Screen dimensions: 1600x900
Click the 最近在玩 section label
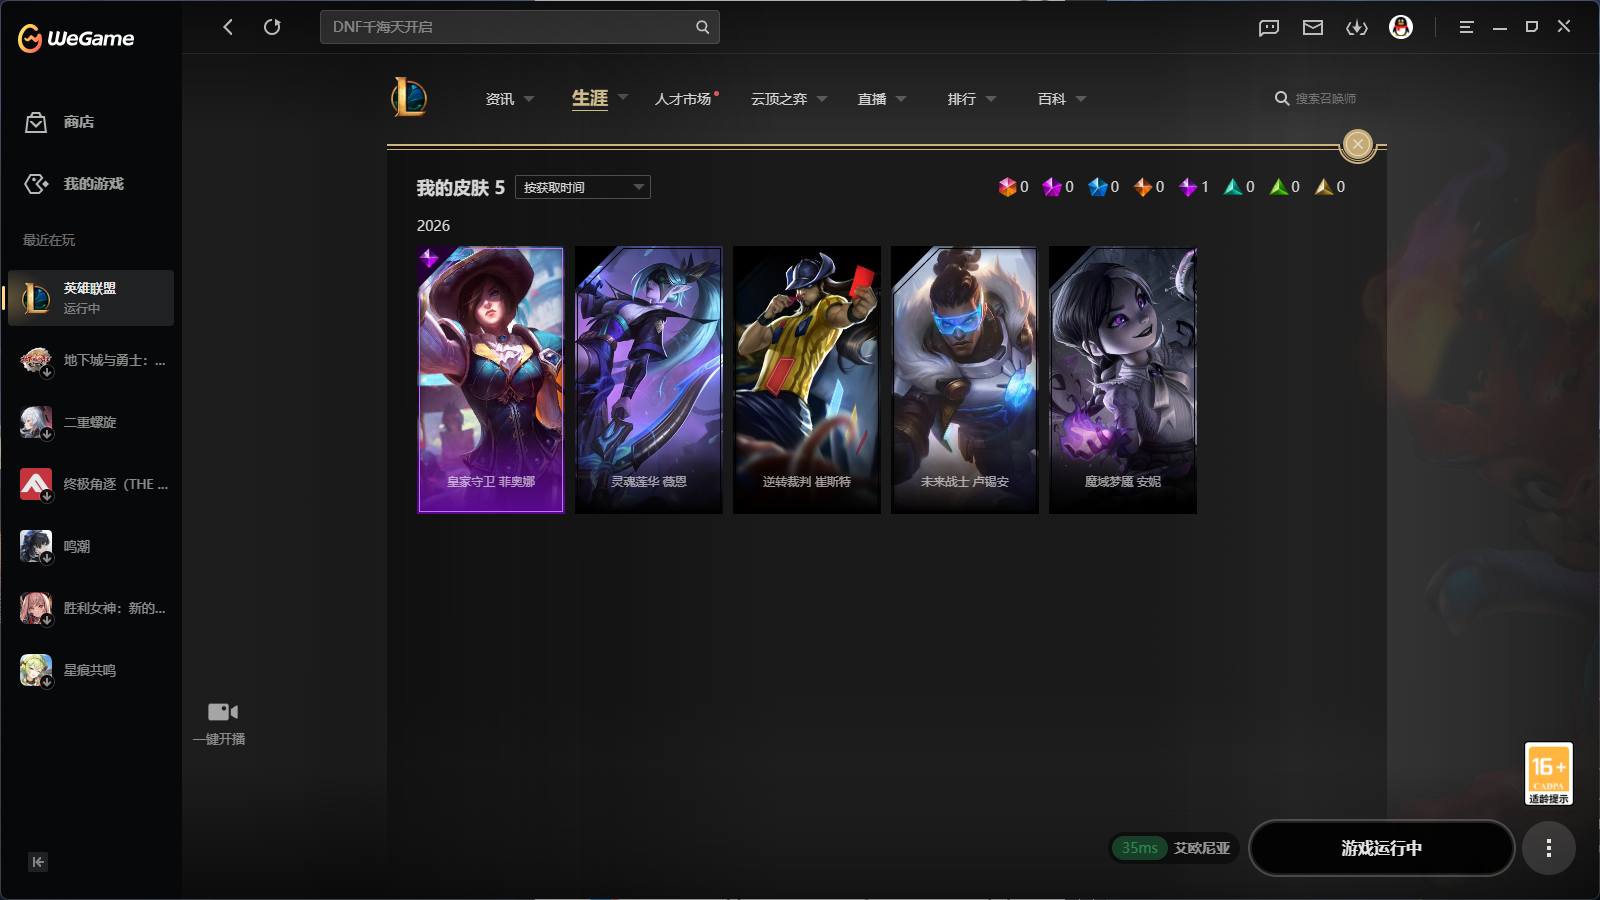click(x=49, y=240)
